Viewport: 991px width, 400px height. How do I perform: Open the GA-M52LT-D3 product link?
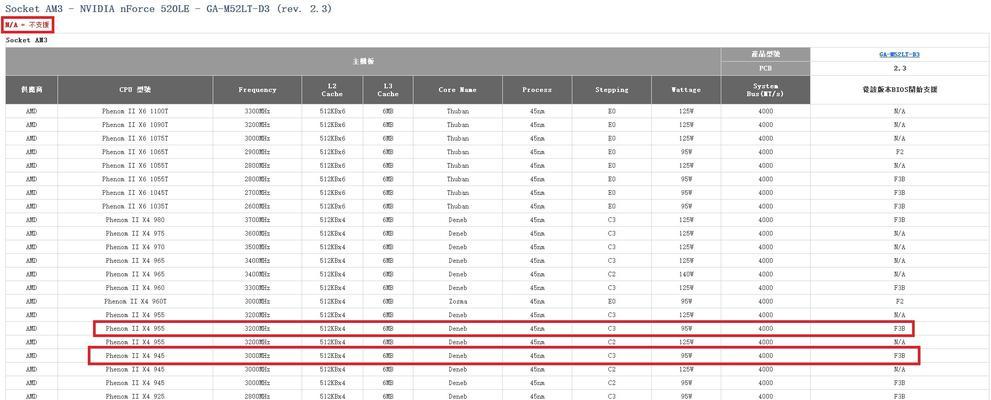[899, 54]
